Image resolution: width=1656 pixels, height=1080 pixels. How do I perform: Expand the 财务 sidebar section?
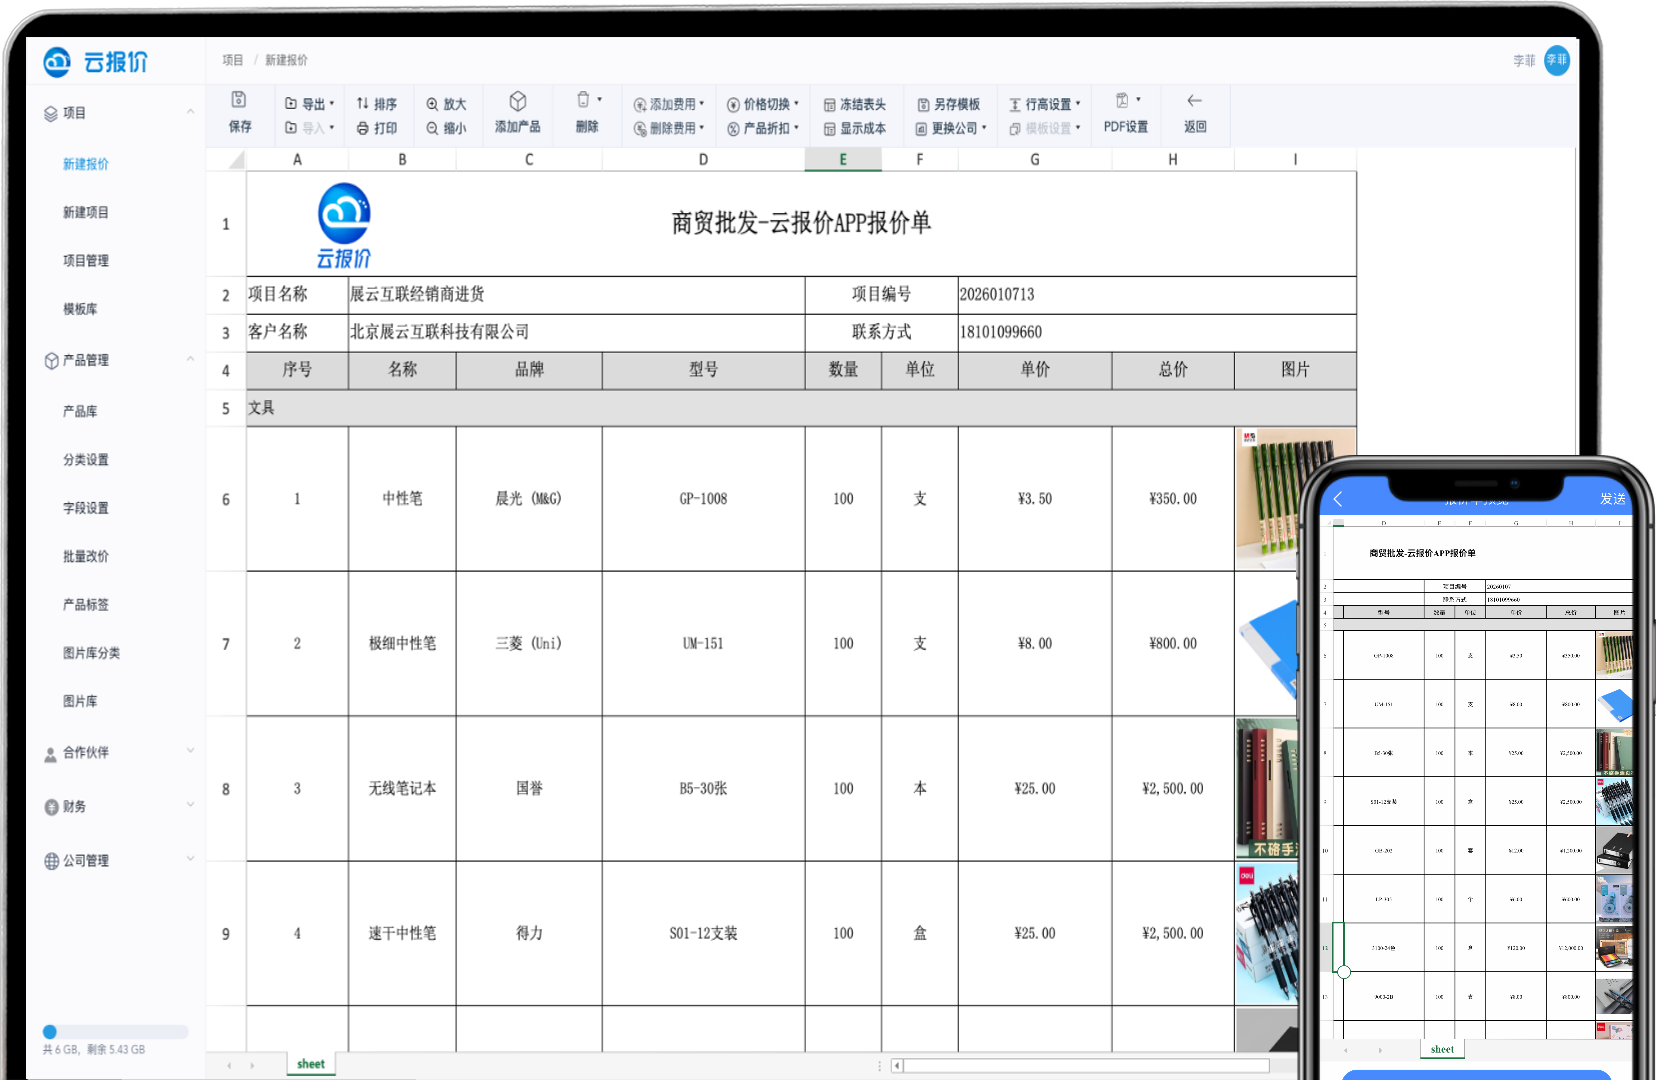click(x=190, y=805)
